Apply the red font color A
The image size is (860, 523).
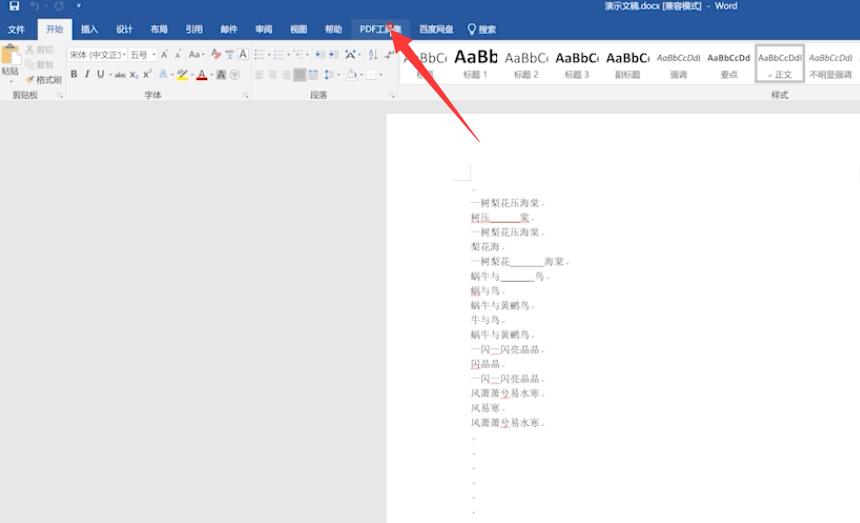point(202,75)
